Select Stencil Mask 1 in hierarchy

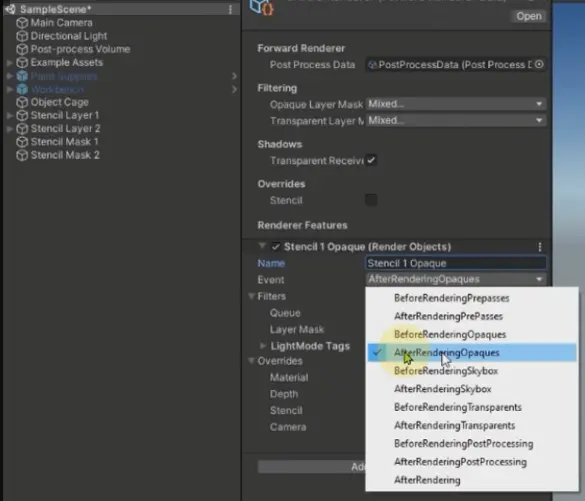coord(65,142)
